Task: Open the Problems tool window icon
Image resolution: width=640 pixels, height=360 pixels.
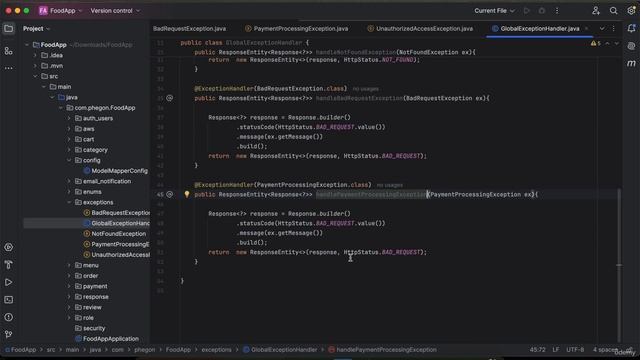Action: click(9, 317)
